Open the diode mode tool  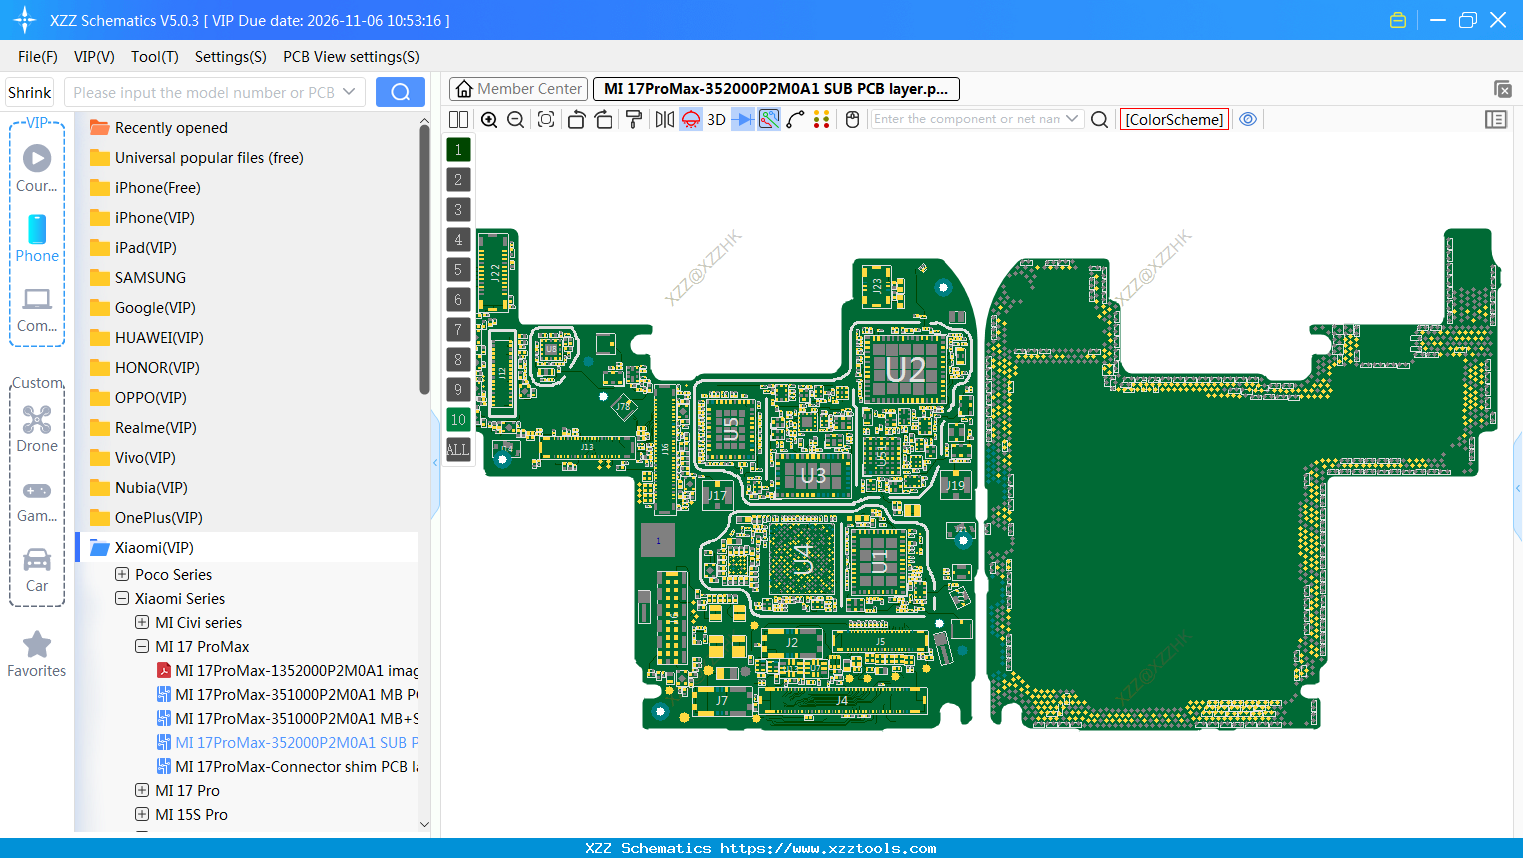pos(740,119)
